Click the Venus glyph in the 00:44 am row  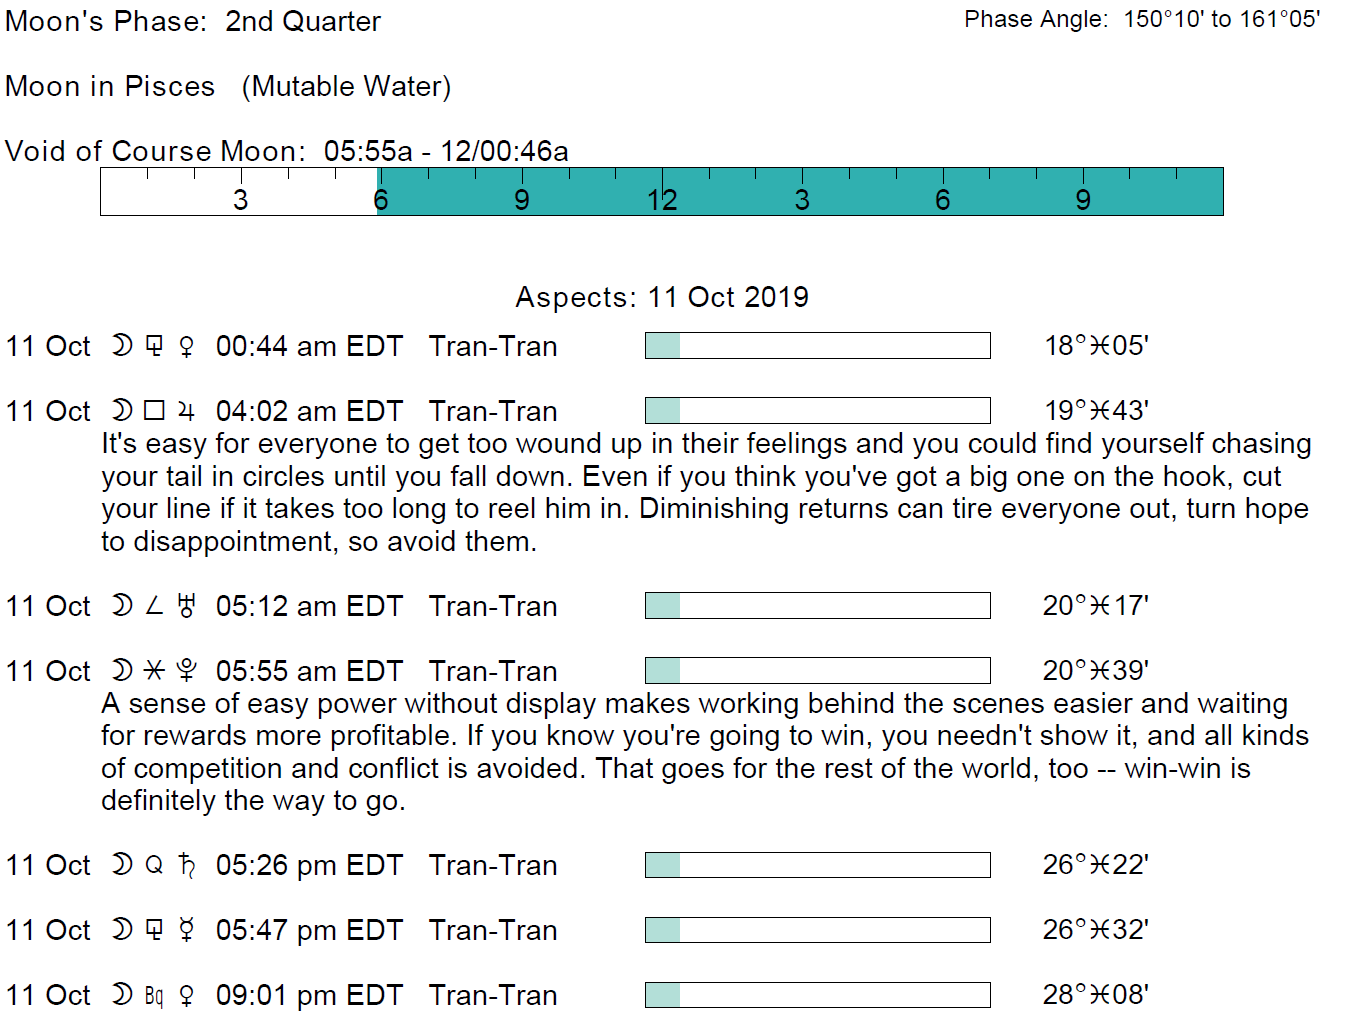186,347
